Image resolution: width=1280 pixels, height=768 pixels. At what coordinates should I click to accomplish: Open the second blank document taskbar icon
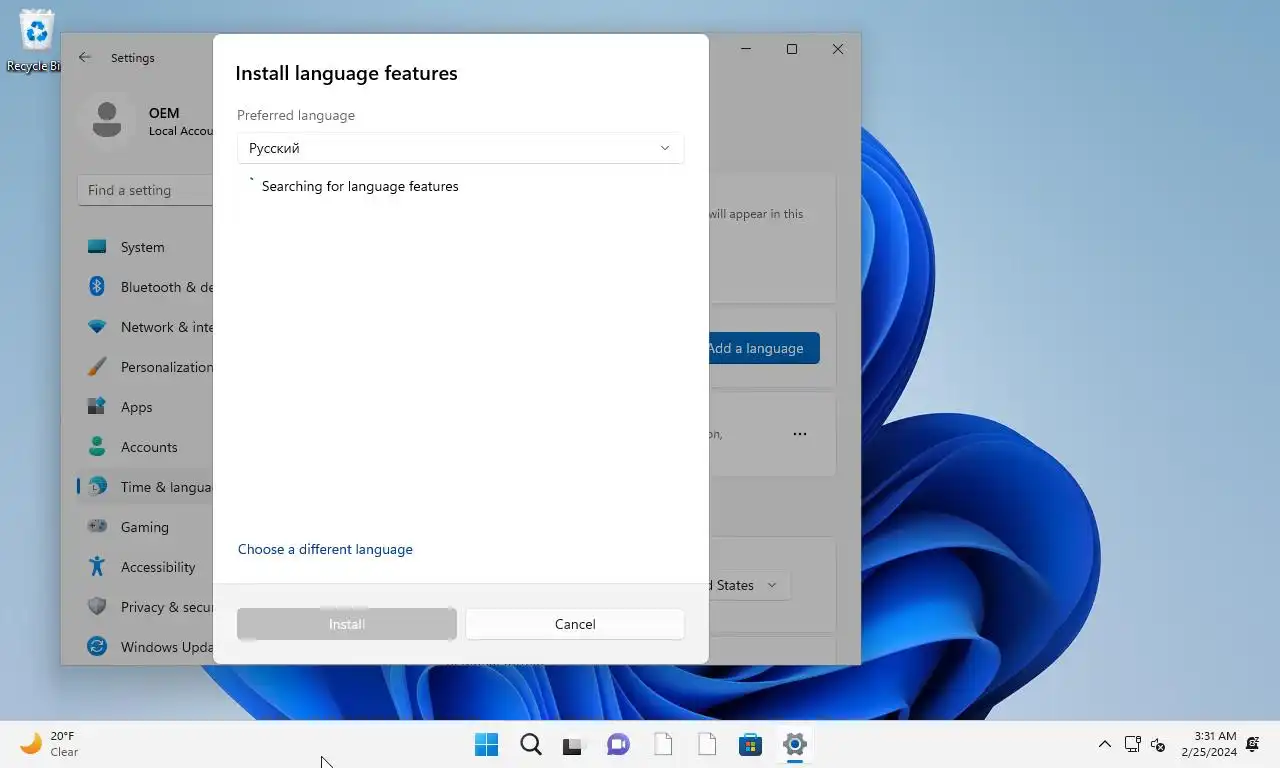point(707,744)
